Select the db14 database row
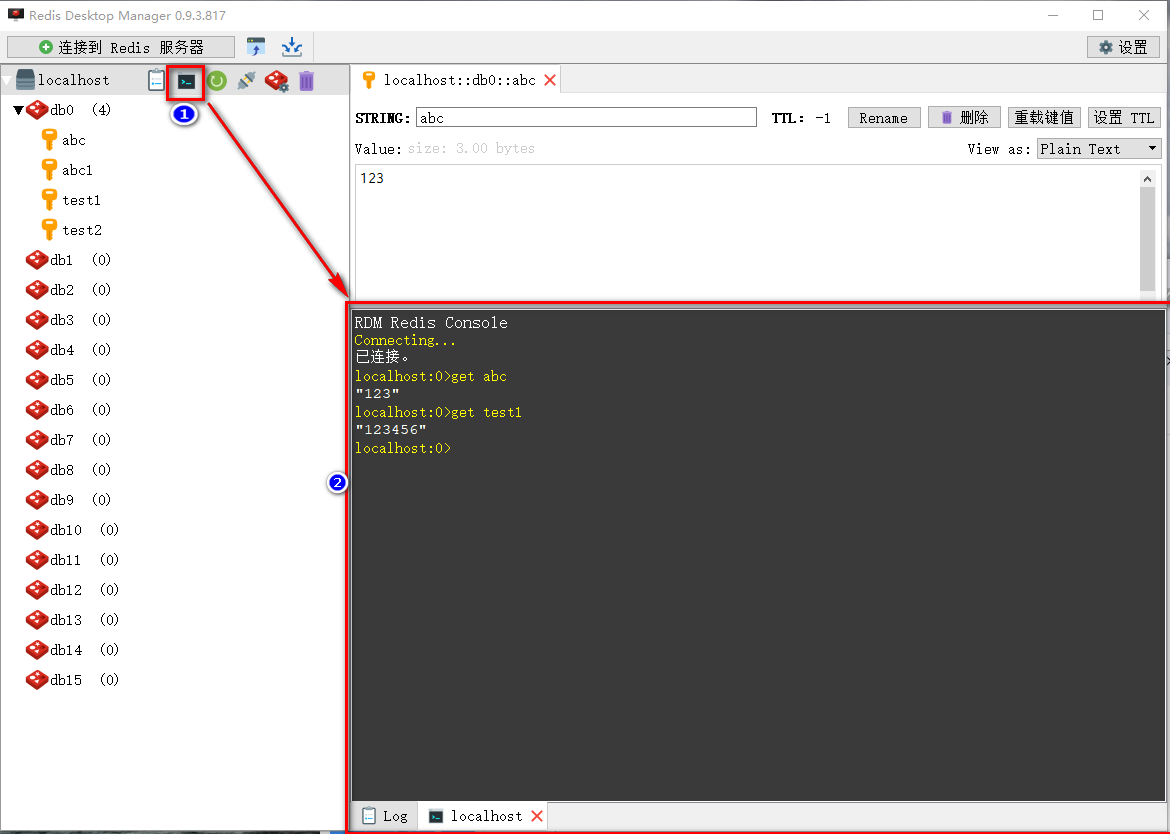 click(72, 650)
